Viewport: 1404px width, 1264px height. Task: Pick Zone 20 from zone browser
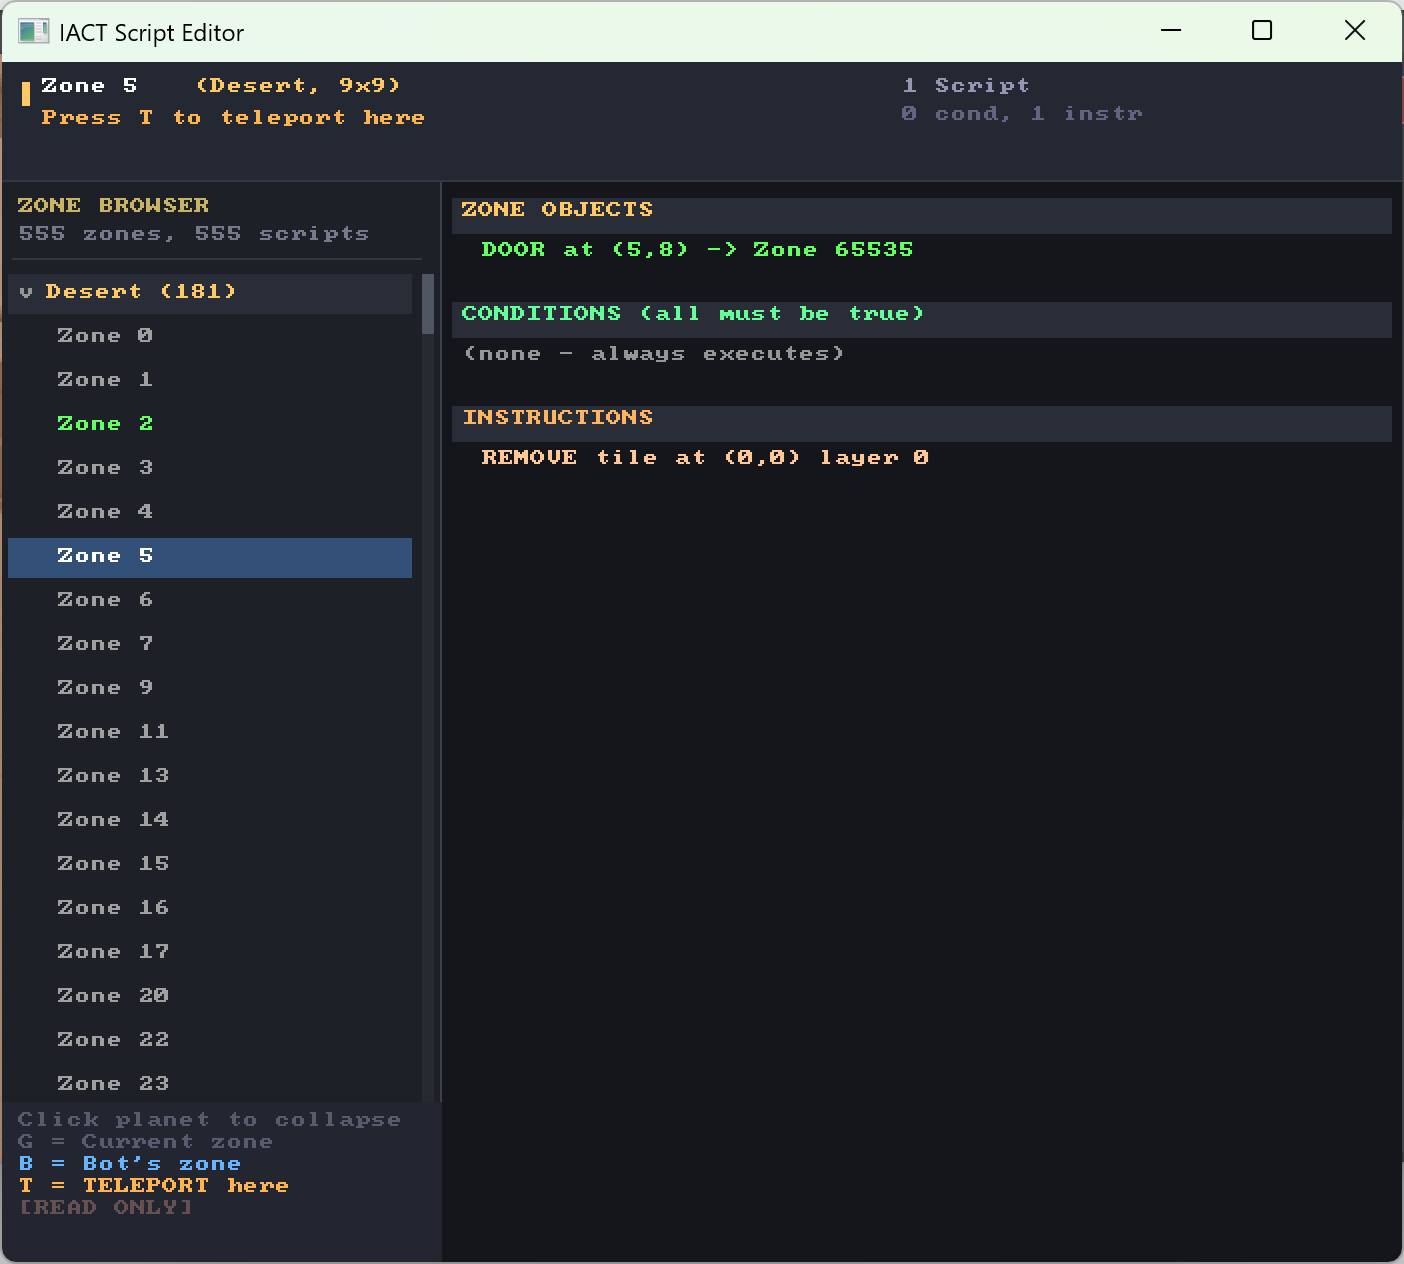point(210,996)
